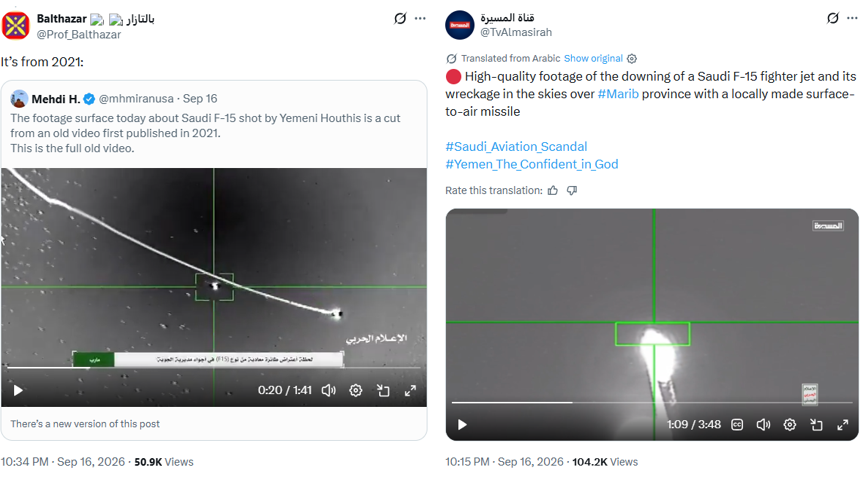Mute the left video's volume icon
The width and height of the screenshot is (865, 480).
pyautogui.click(x=329, y=391)
